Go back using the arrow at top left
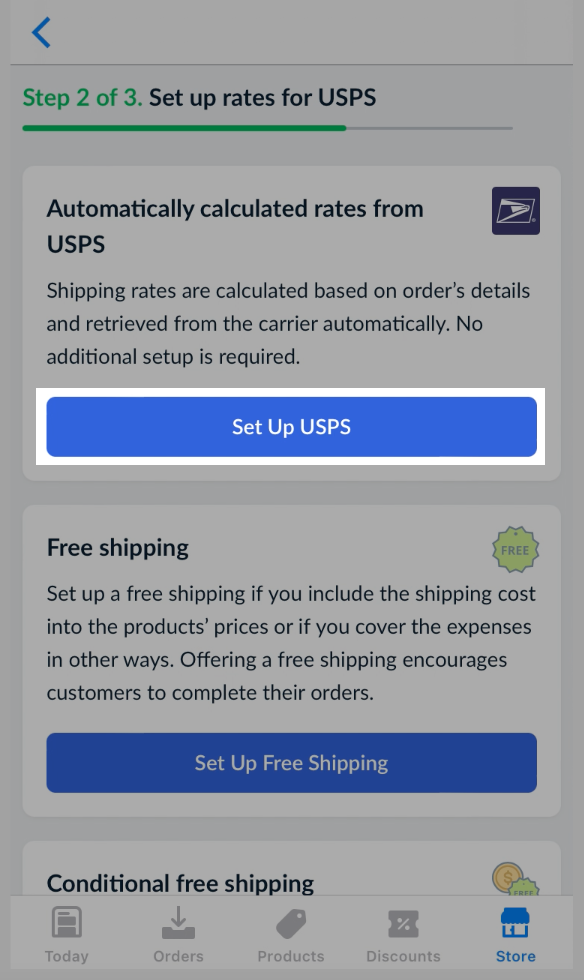The width and height of the screenshot is (584, 980). pos(39,31)
